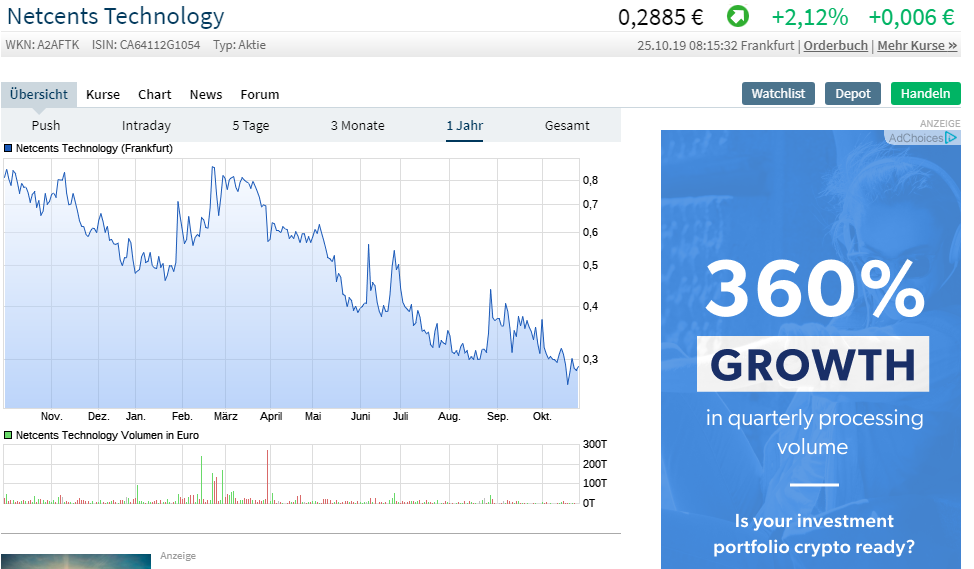Viewport: 974px width, 569px height.
Task: Switch to the Übersicht tab
Action: coord(39,94)
